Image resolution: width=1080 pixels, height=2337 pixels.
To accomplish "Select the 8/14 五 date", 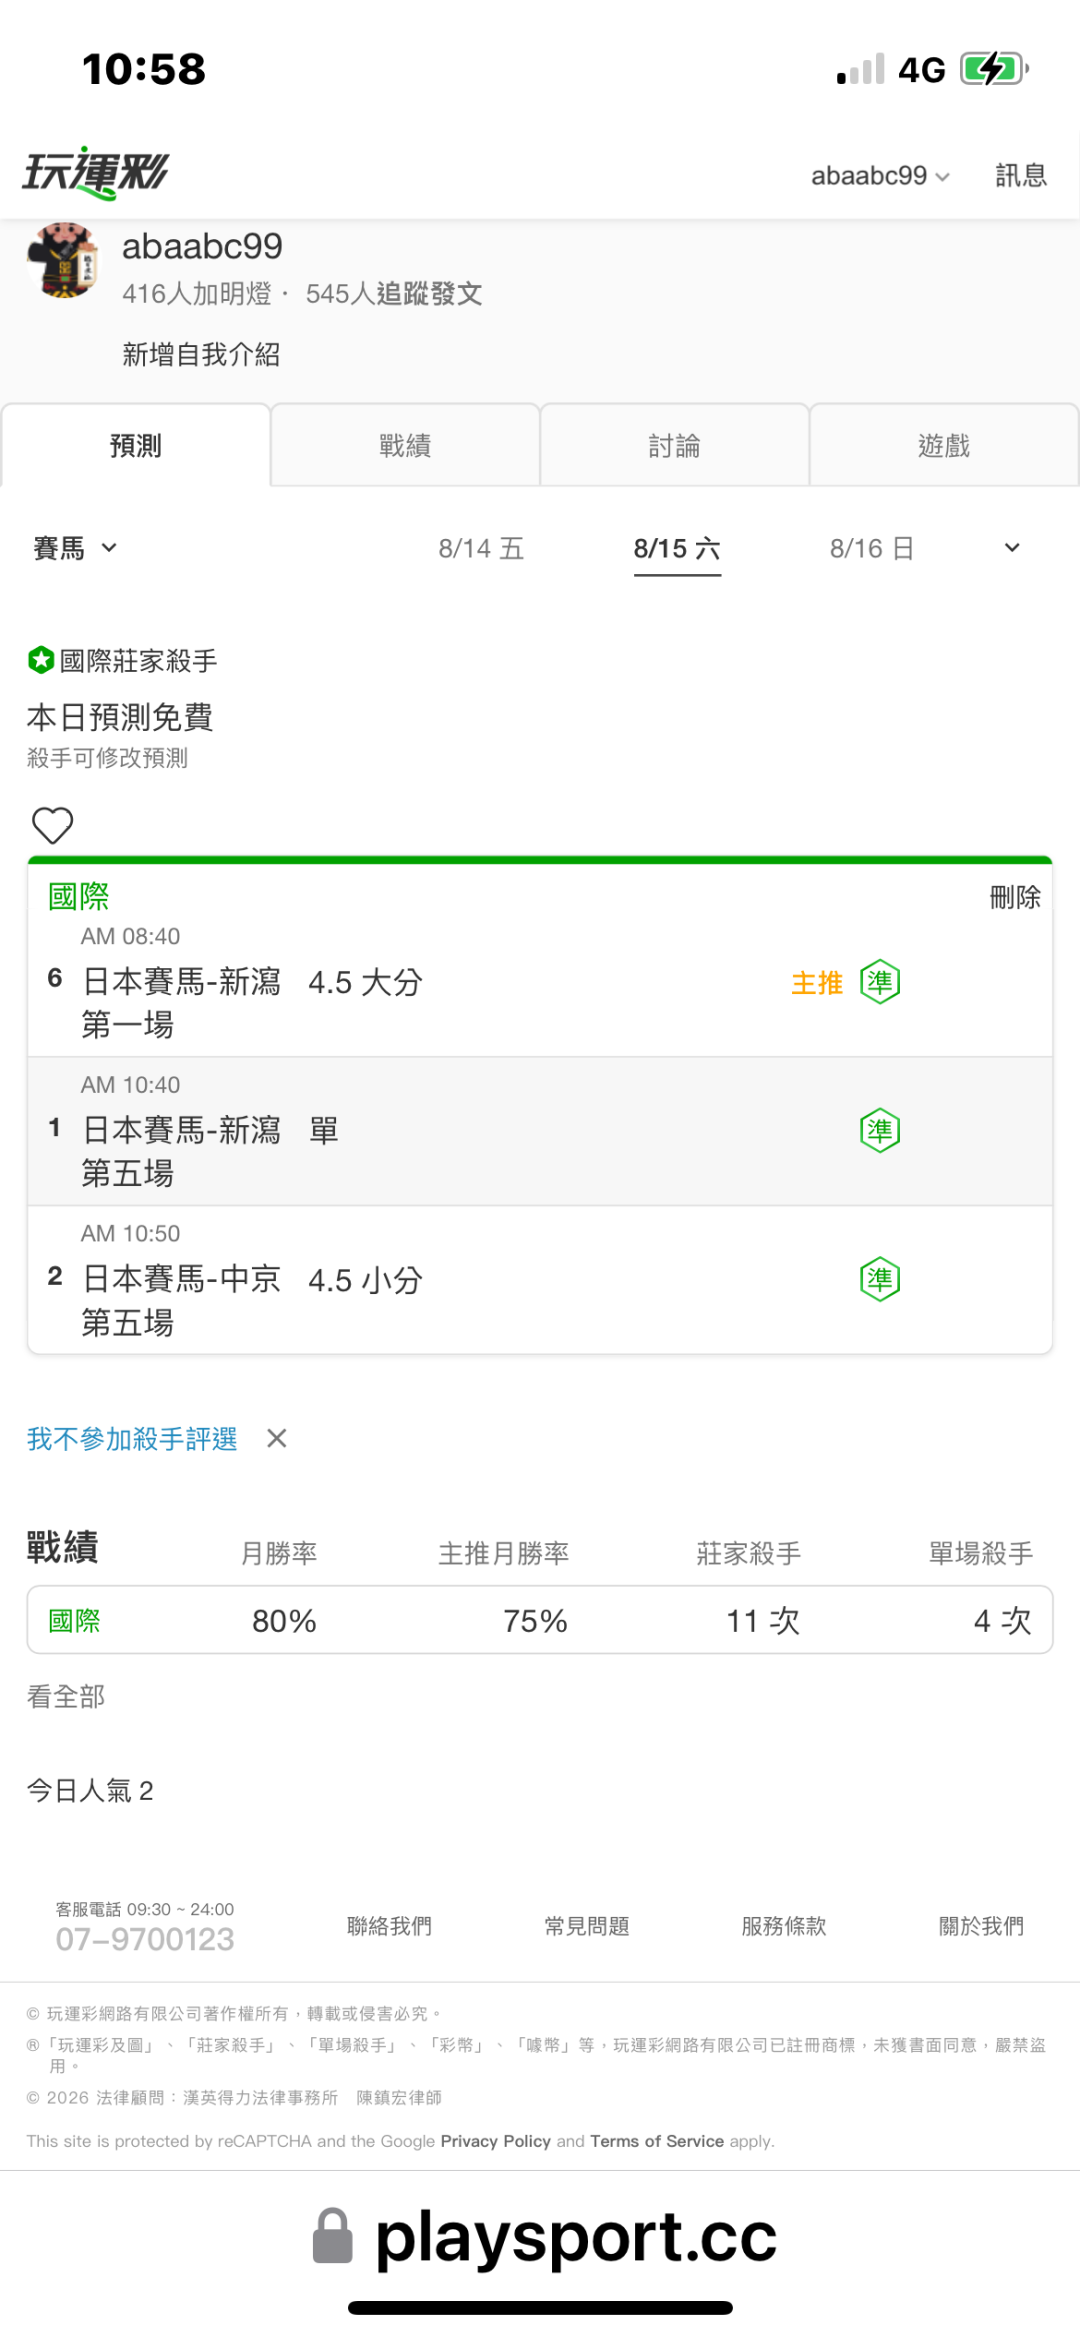I will click(481, 548).
